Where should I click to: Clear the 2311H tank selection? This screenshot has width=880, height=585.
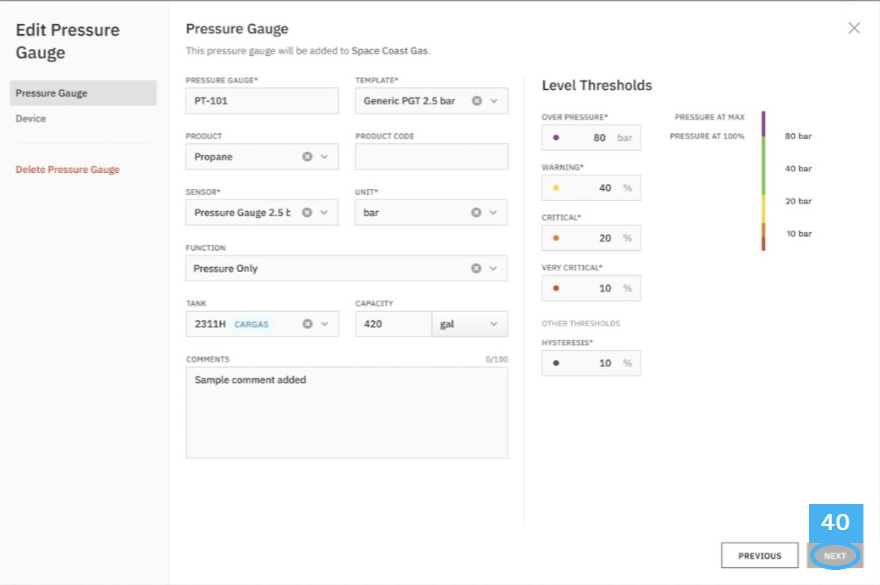tap(307, 324)
